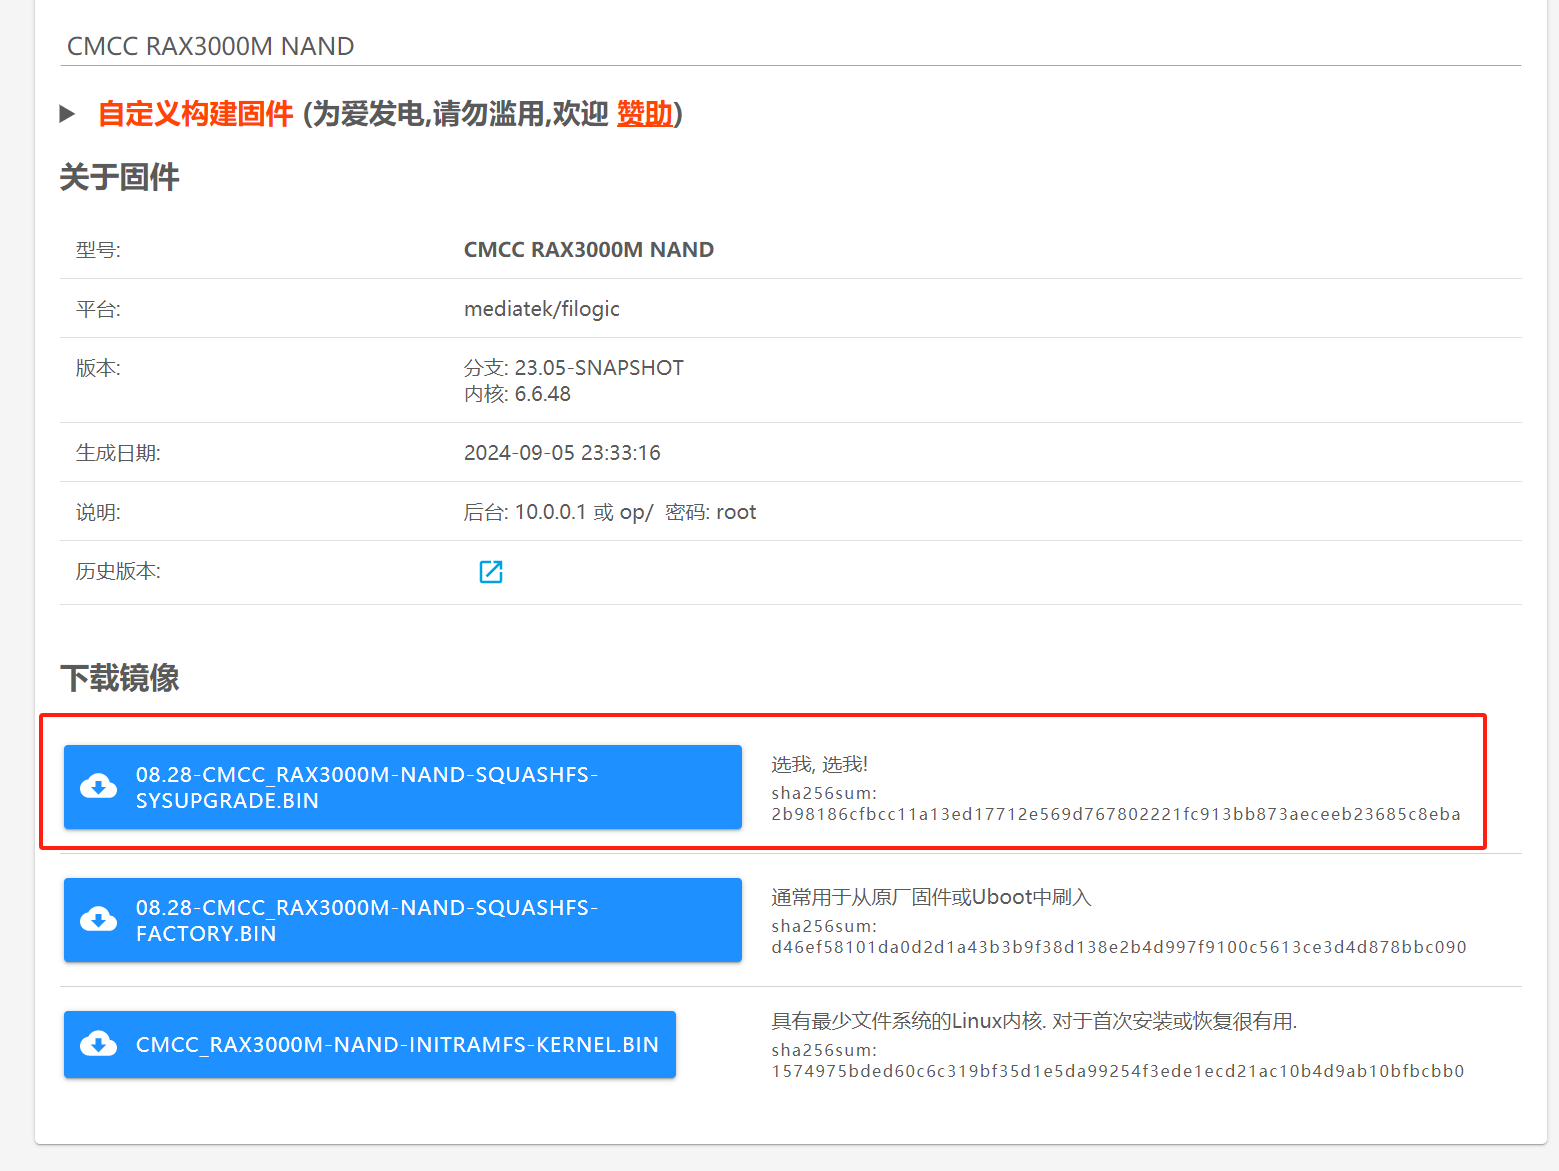Click the bold model name in 型号 row

588,250
